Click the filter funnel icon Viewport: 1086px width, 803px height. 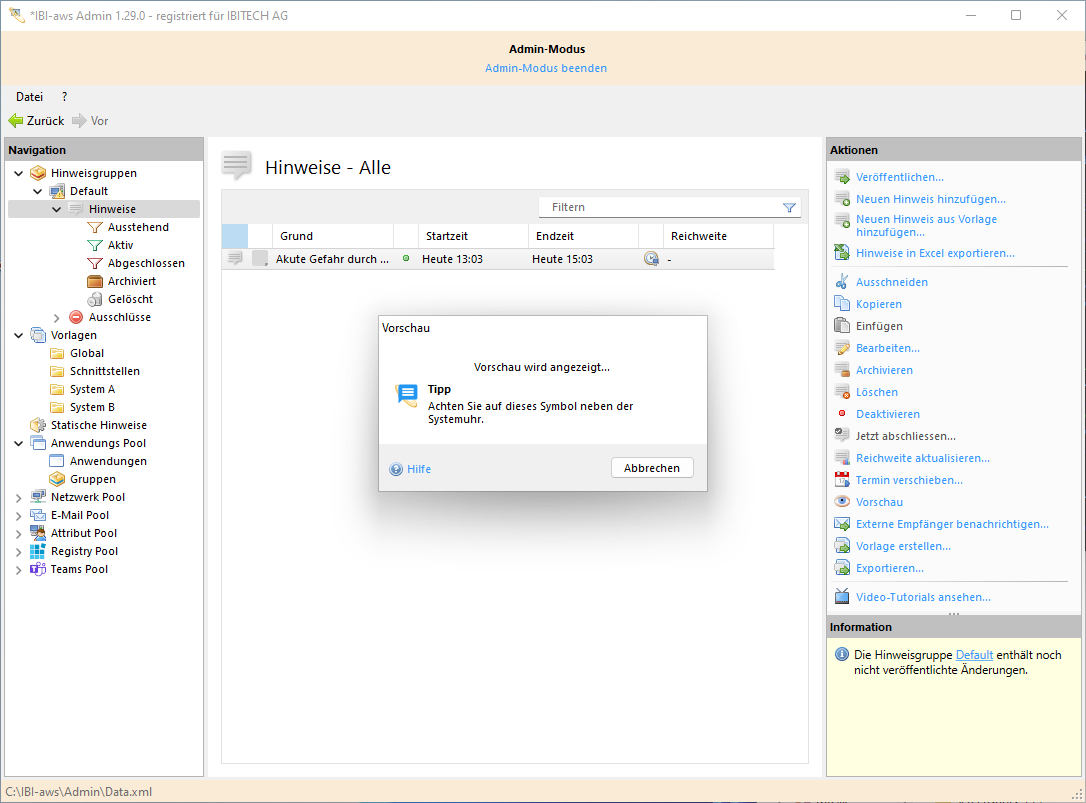click(789, 207)
